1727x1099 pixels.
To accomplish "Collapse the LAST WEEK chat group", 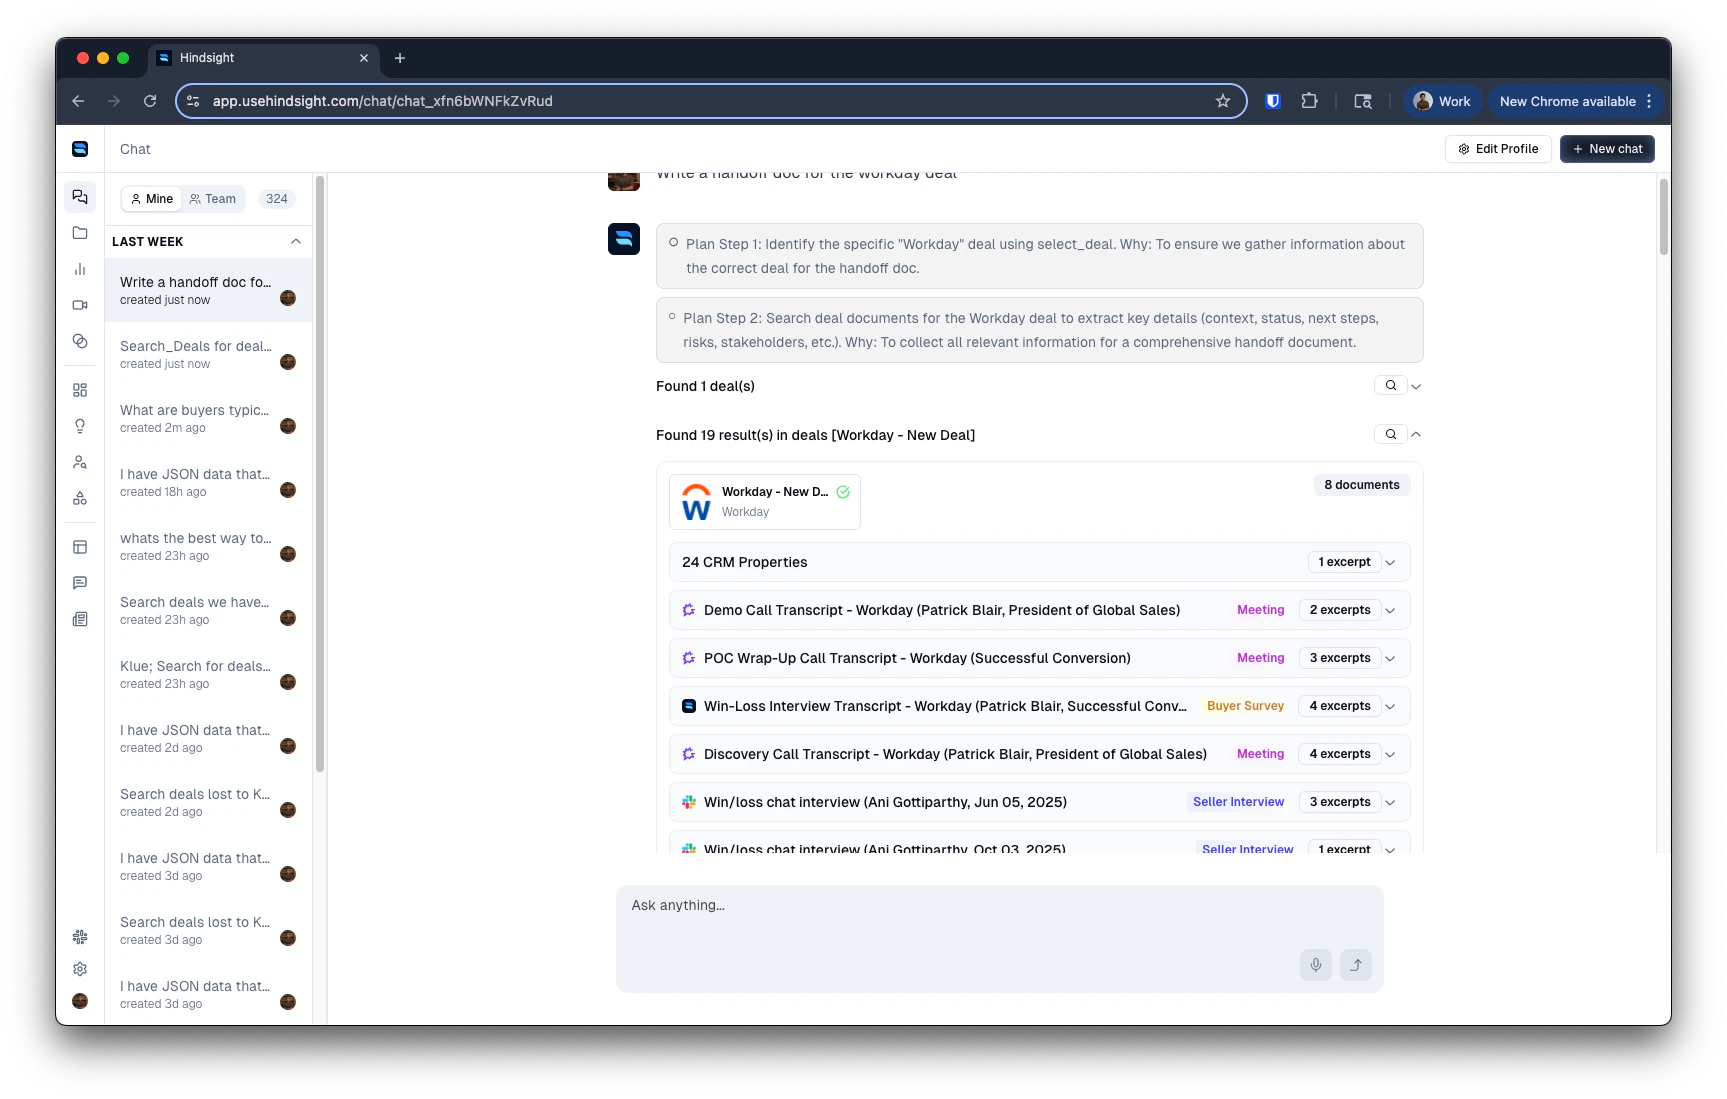I will (295, 241).
